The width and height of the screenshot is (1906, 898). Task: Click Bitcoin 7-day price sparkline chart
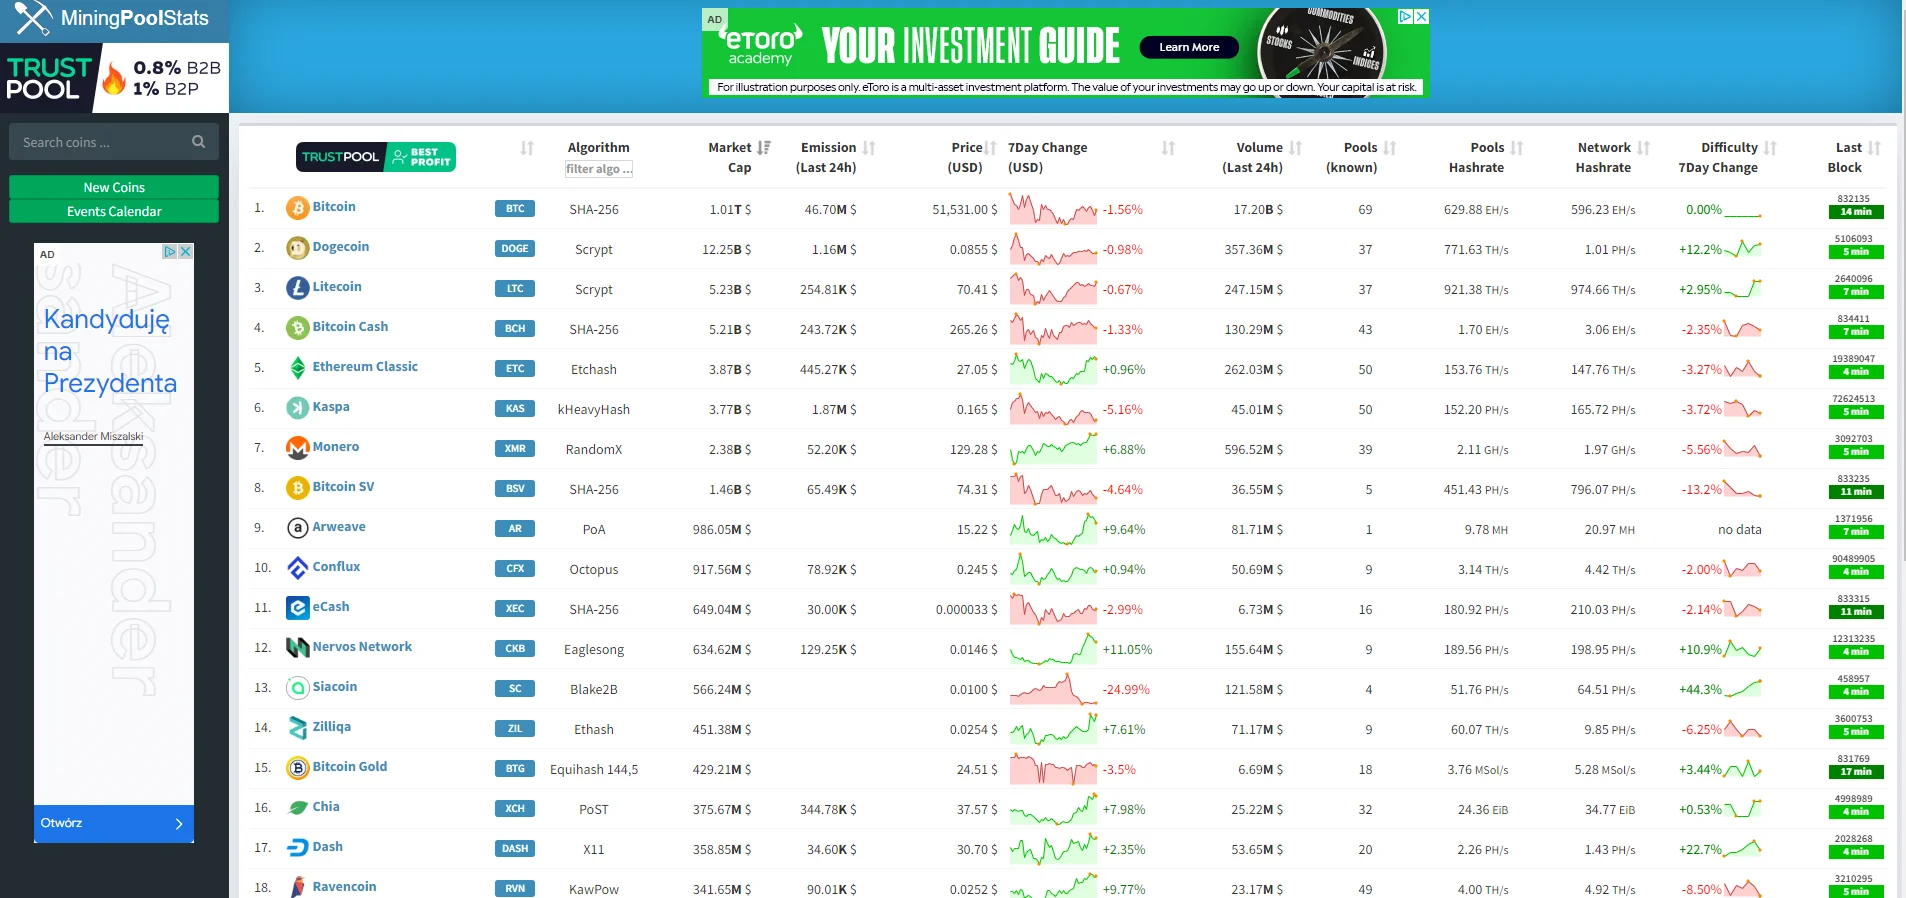[1053, 209]
